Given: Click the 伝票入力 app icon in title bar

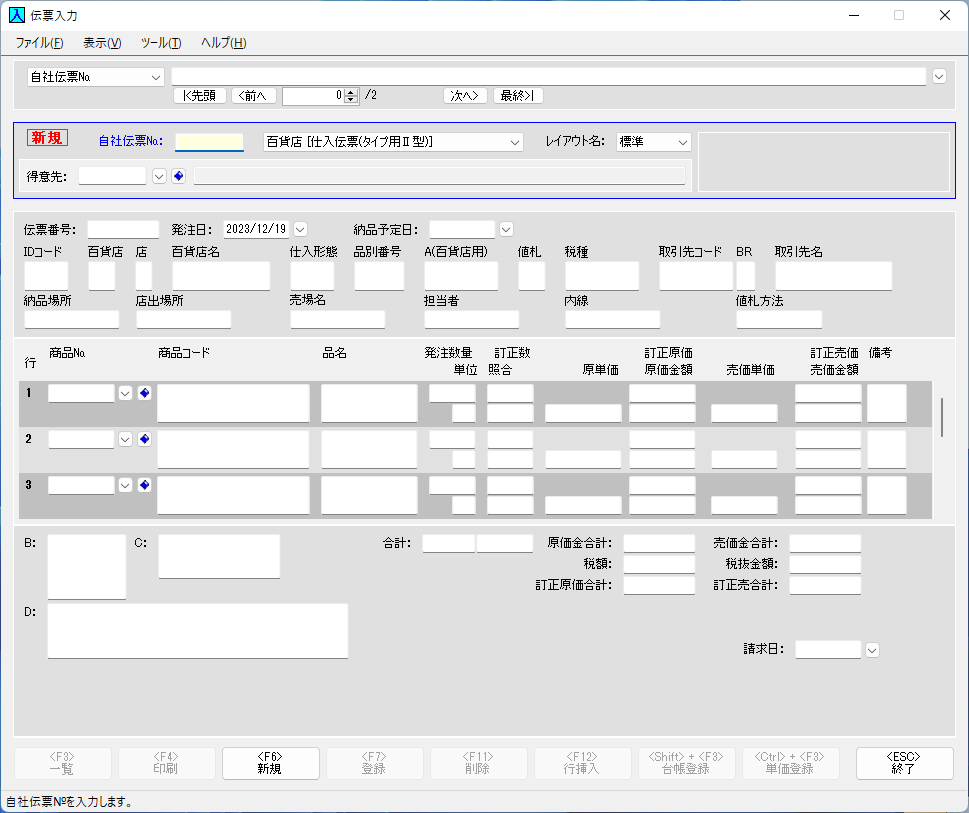Looking at the screenshot, I should pyautogui.click(x=17, y=15).
